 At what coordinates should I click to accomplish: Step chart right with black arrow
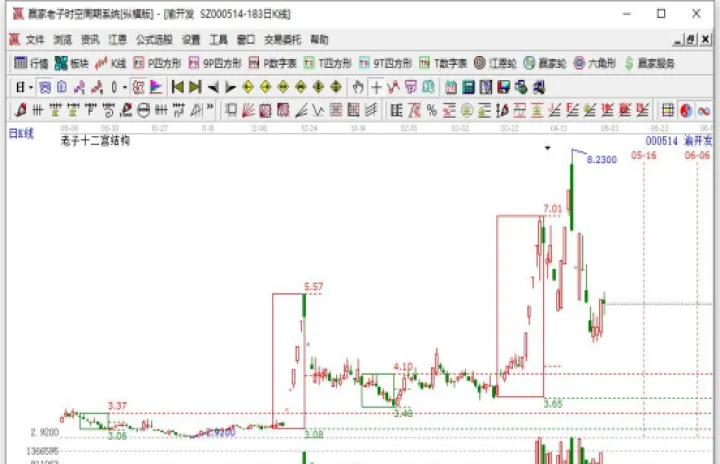coord(231,87)
